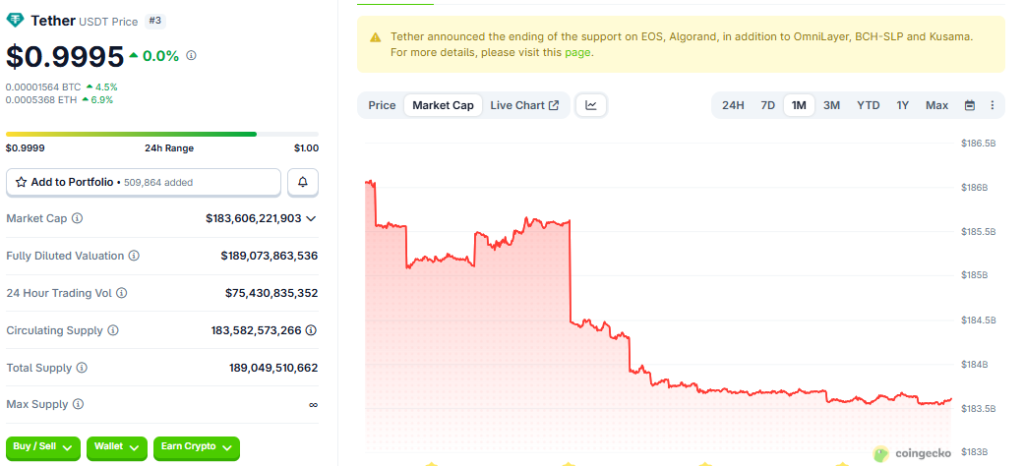Click the price alert bell icon
The width and height of the screenshot is (1024, 466).
(x=303, y=182)
